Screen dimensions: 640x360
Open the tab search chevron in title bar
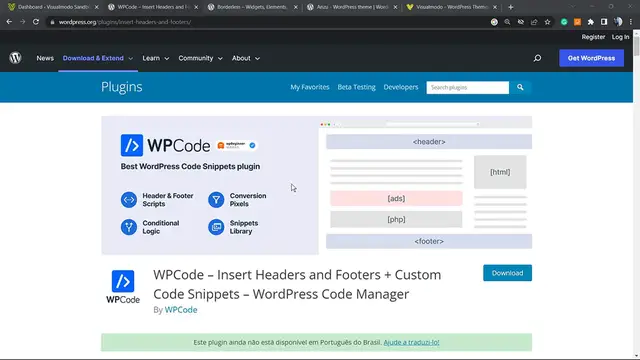click(572, 7)
